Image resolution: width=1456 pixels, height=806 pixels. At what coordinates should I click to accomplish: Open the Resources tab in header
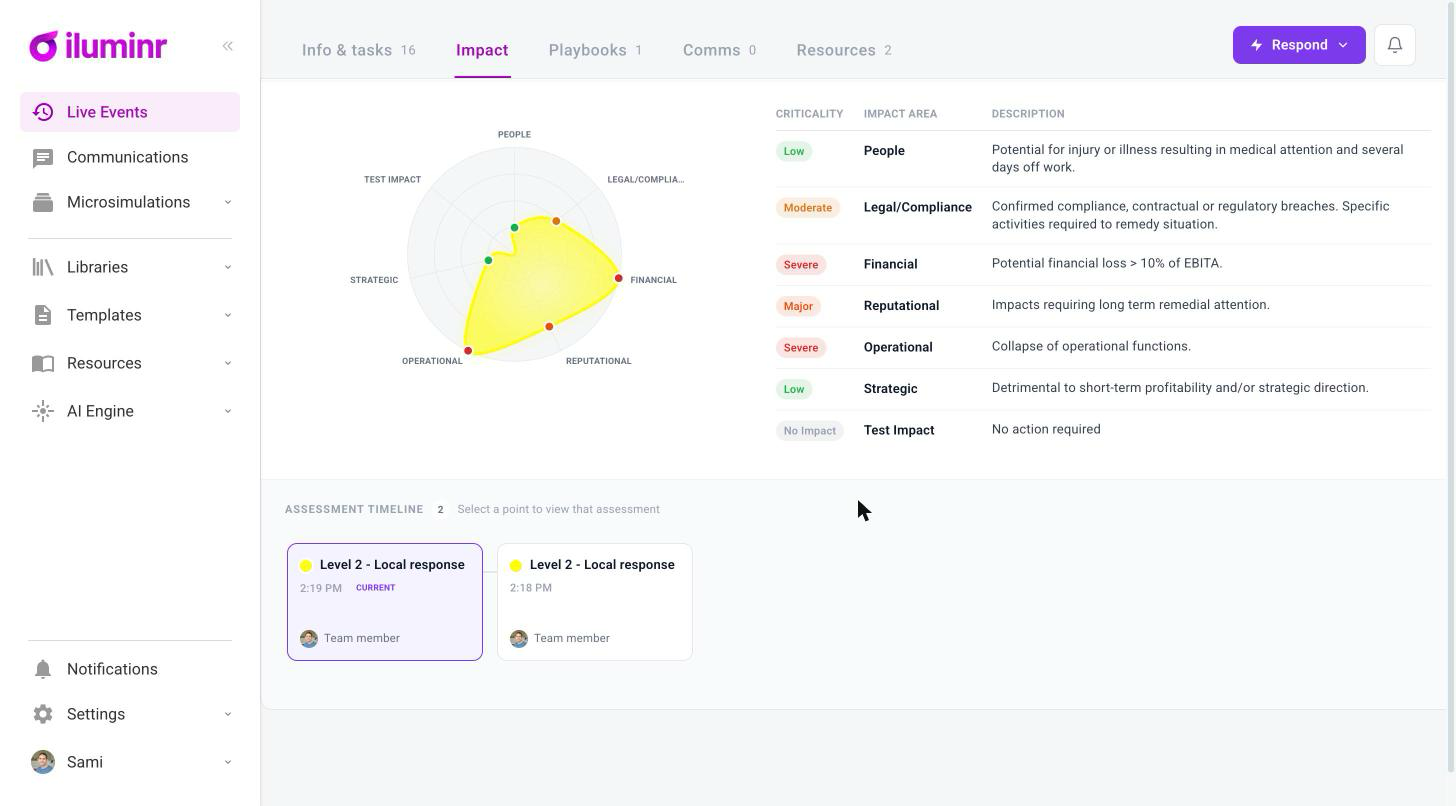click(844, 50)
